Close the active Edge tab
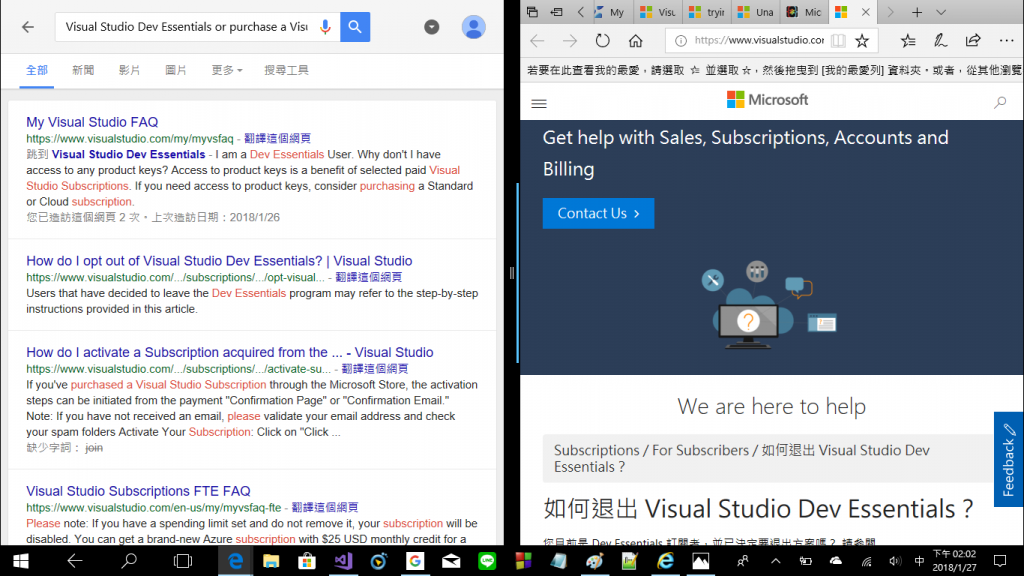The height and width of the screenshot is (576, 1024). [x=865, y=12]
